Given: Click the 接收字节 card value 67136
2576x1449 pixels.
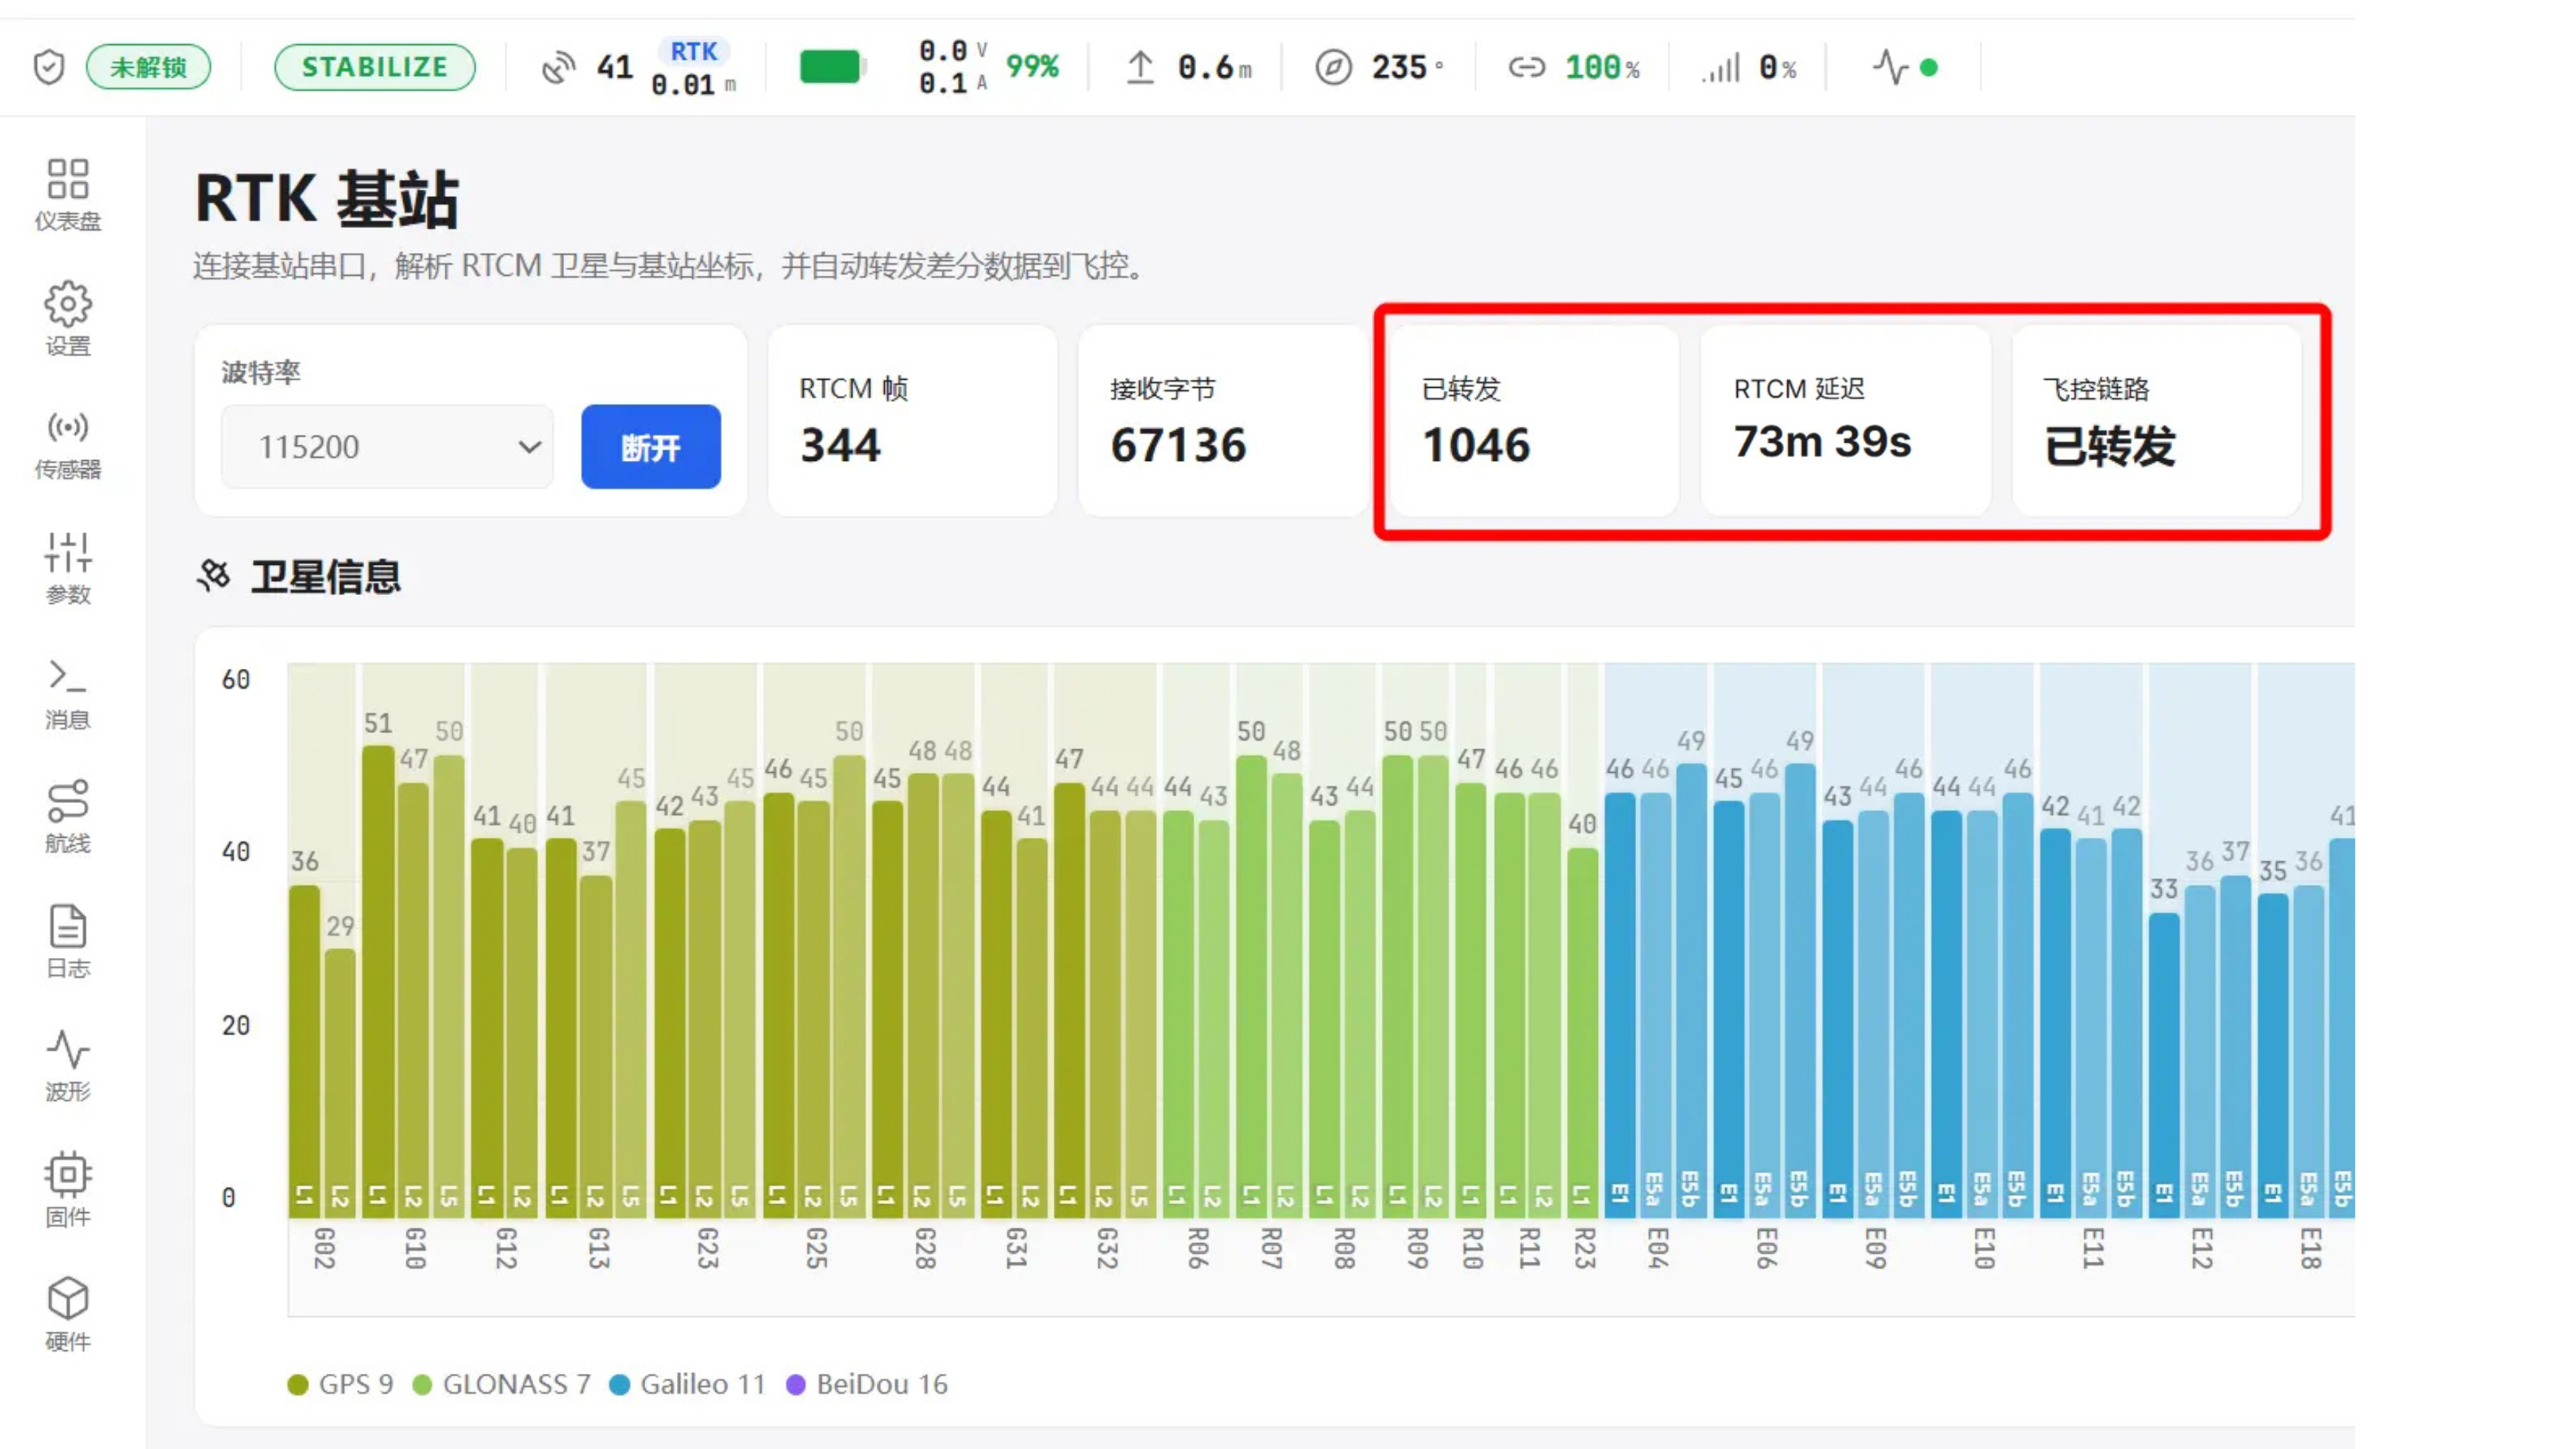Looking at the screenshot, I should 1178,445.
